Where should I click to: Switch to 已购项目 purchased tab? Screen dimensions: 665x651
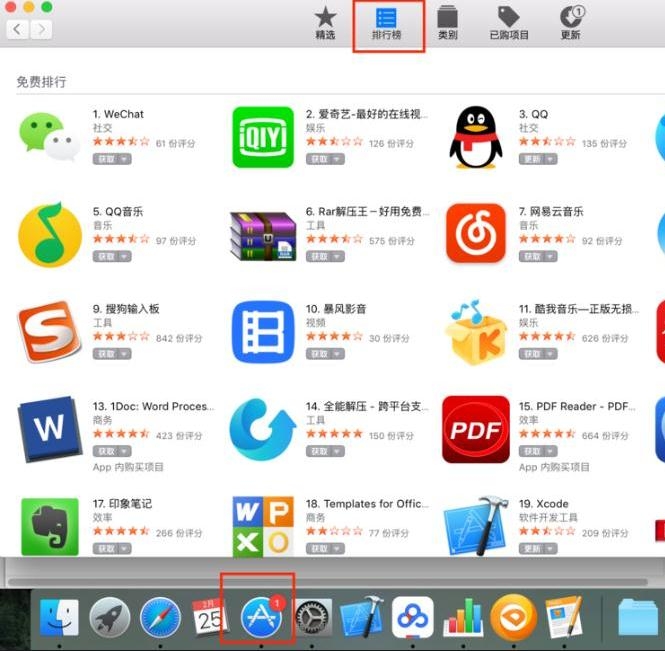pos(509,23)
